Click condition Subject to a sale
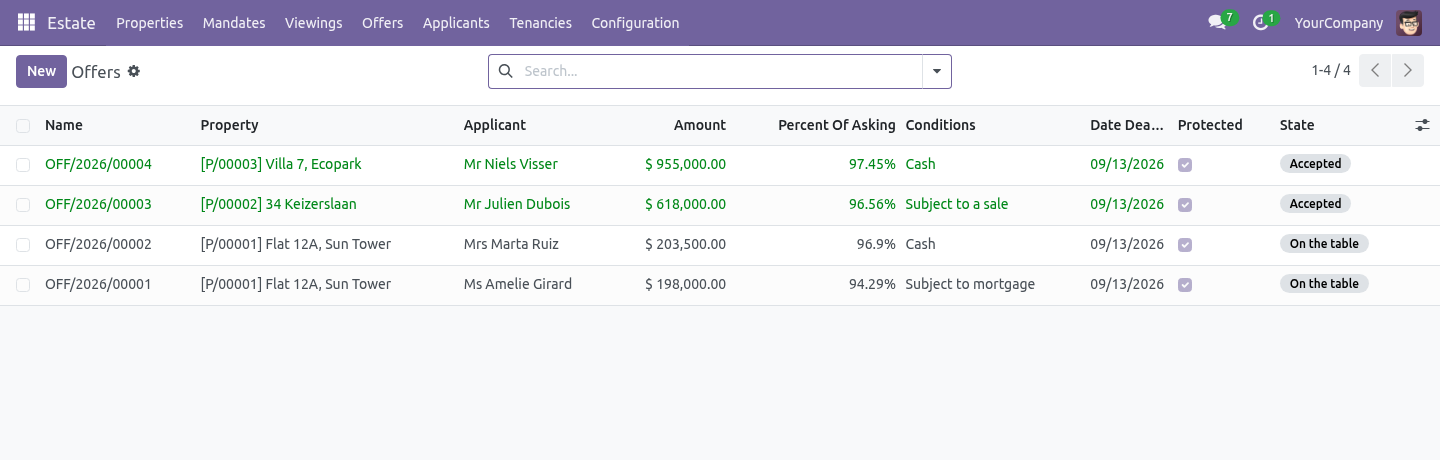 (x=957, y=204)
